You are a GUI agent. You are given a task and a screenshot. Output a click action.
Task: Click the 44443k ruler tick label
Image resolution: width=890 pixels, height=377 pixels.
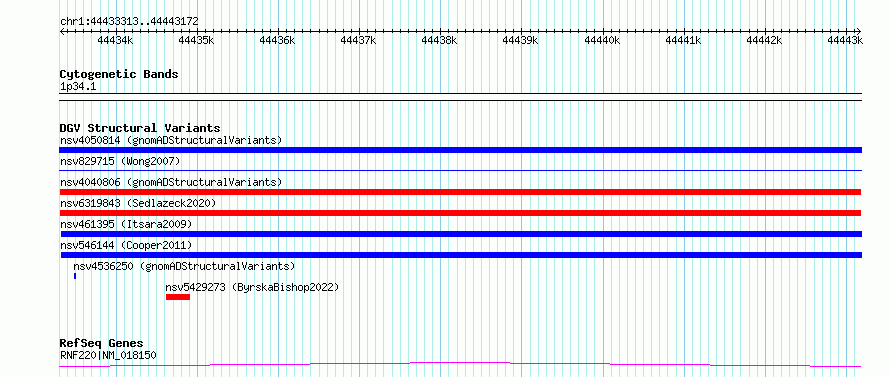point(845,40)
